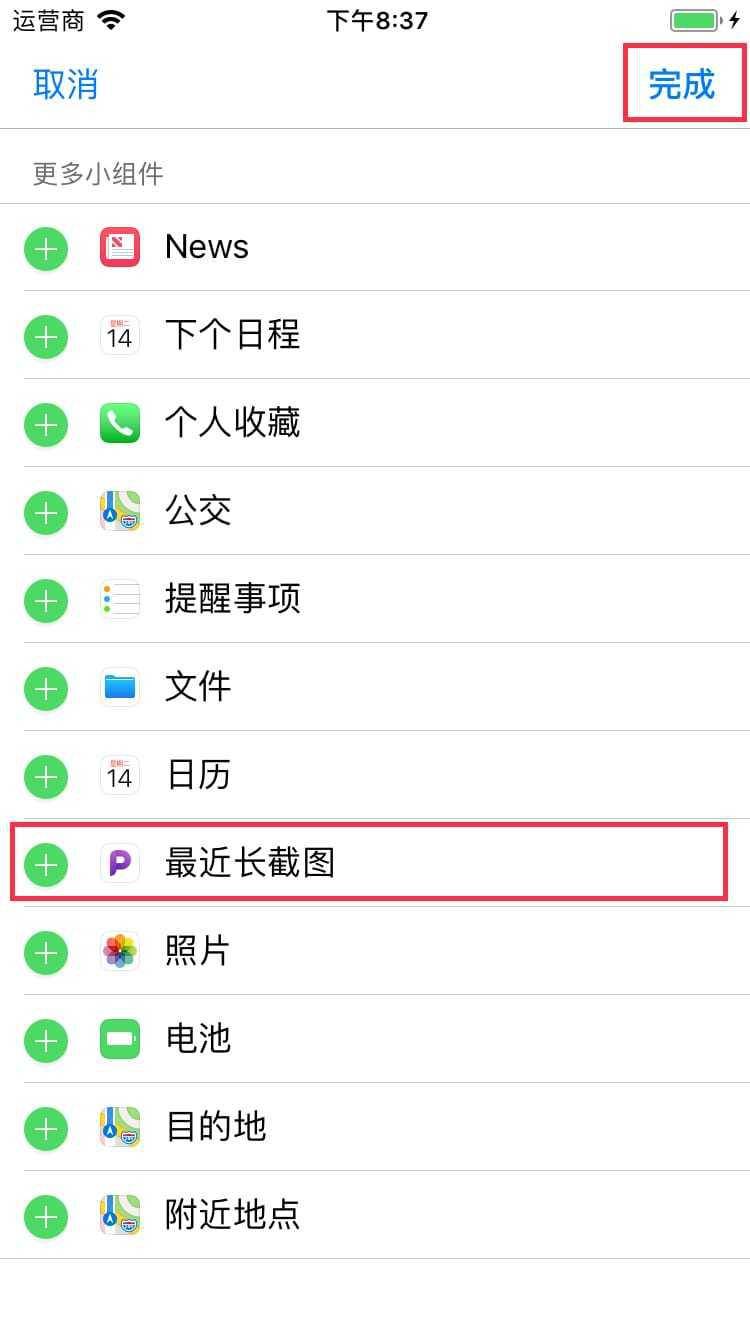Tap the Photos icon beside 照片
This screenshot has width=750, height=1334.
[x=120, y=951]
